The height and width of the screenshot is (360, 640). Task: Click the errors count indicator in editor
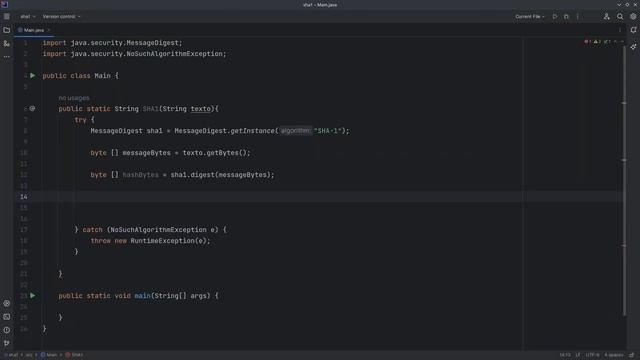click(587, 42)
